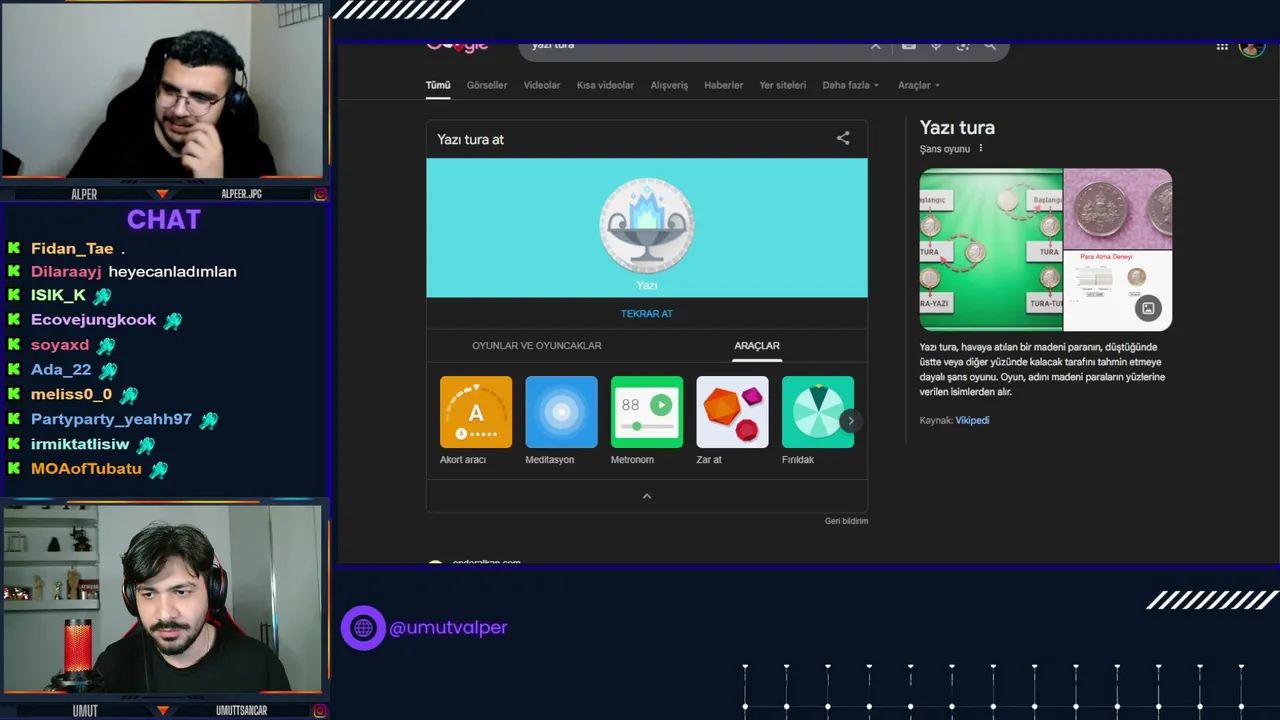Image resolution: width=1280 pixels, height=720 pixels.
Task: Click the emote after meliss0_0
Action: 128,396
